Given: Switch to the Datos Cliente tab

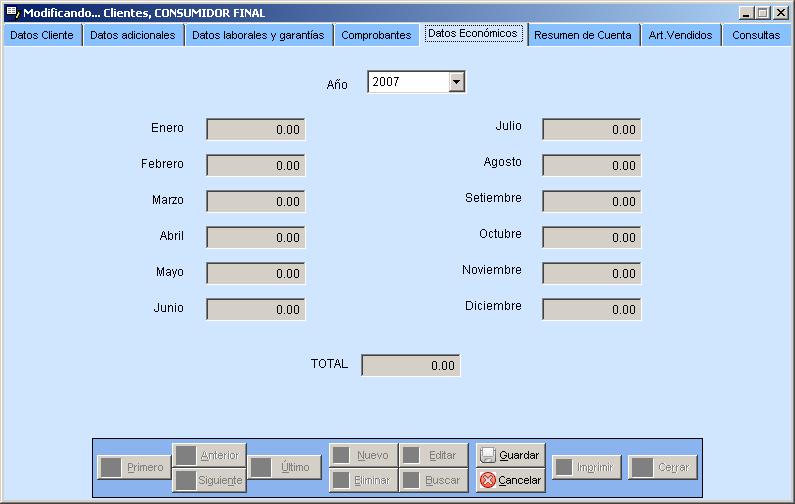Looking at the screenshot, I should click(41, 35).
